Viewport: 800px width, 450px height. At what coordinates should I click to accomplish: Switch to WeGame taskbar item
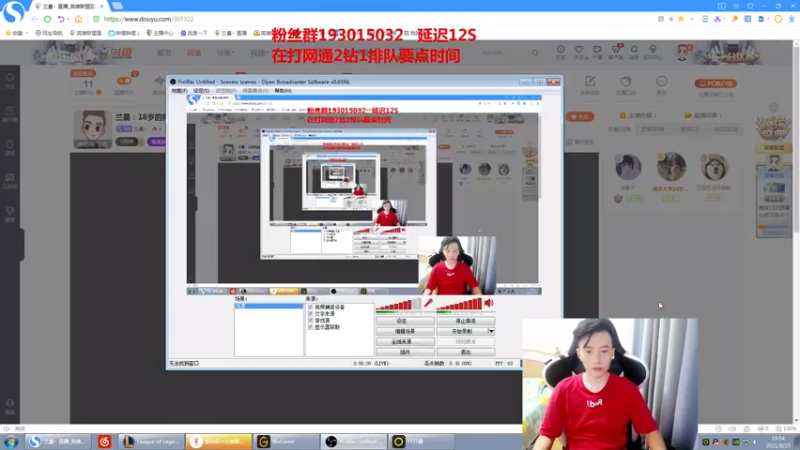click(285, 442)
